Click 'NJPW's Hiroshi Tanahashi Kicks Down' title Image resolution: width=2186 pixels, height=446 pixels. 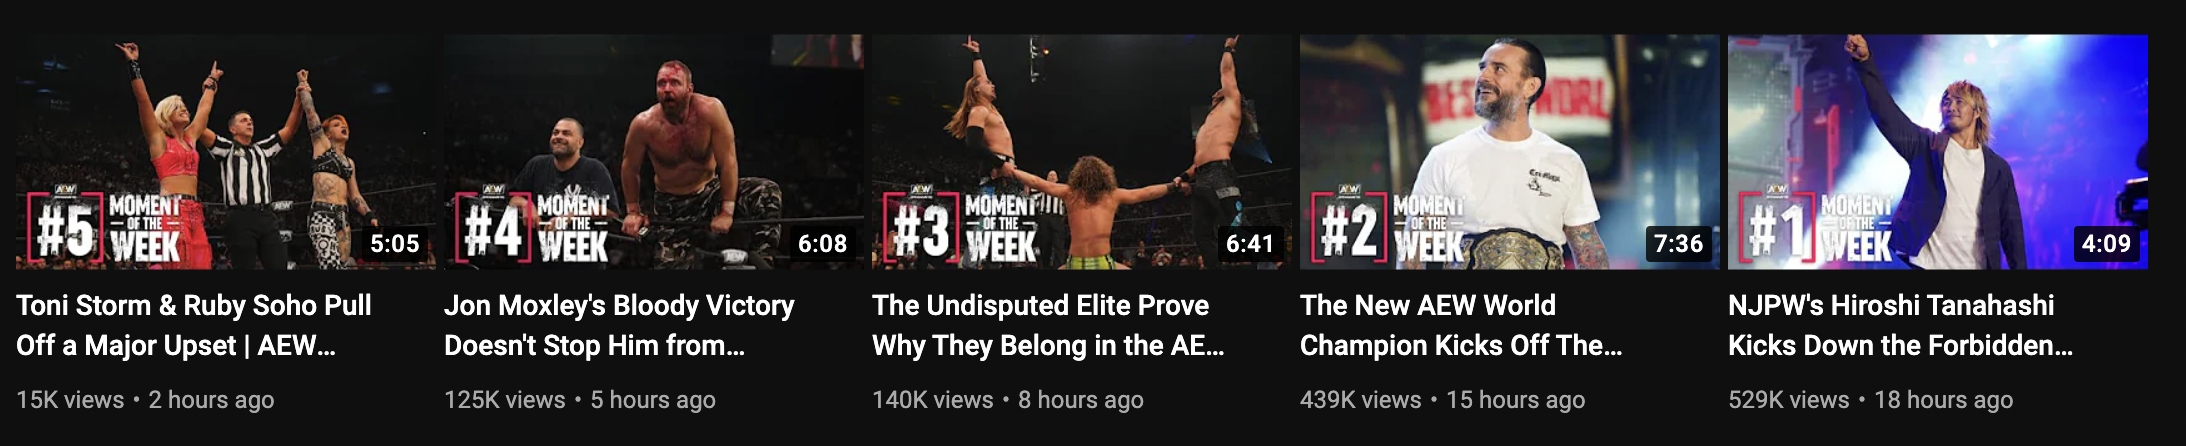(x=1900, y=325)
